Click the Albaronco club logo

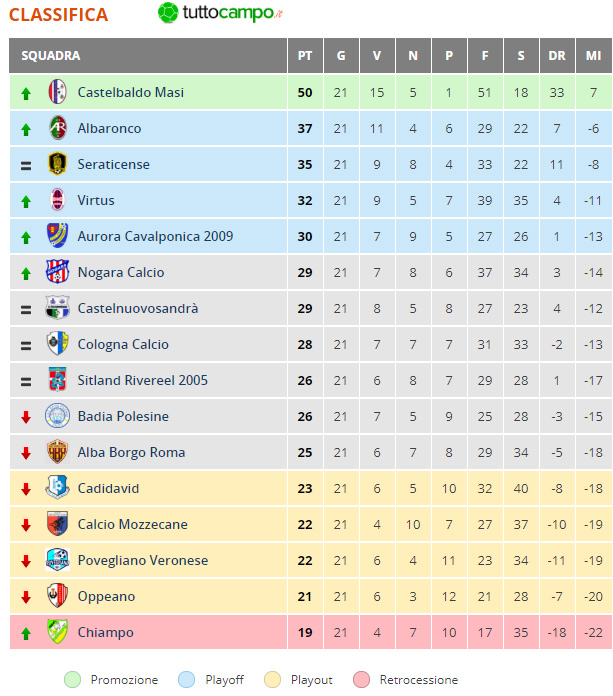tap(57, 128)
